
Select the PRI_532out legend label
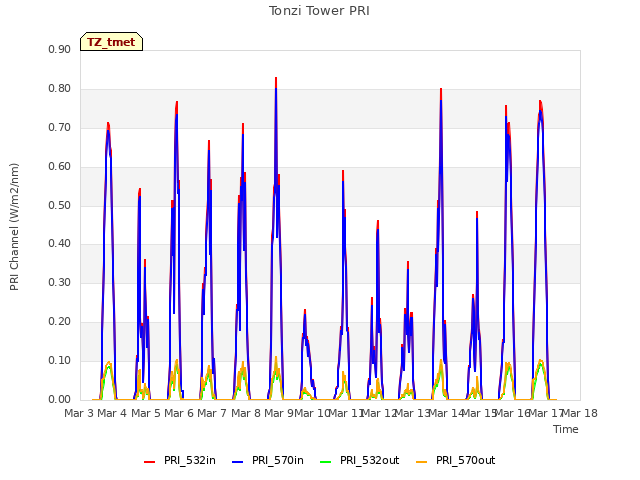pyautogui.click(x=369, y=460)
